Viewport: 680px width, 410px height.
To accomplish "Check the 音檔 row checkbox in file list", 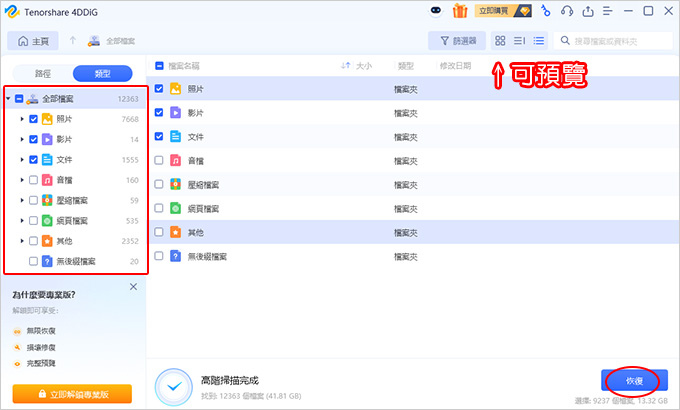I will coord(159,161).
